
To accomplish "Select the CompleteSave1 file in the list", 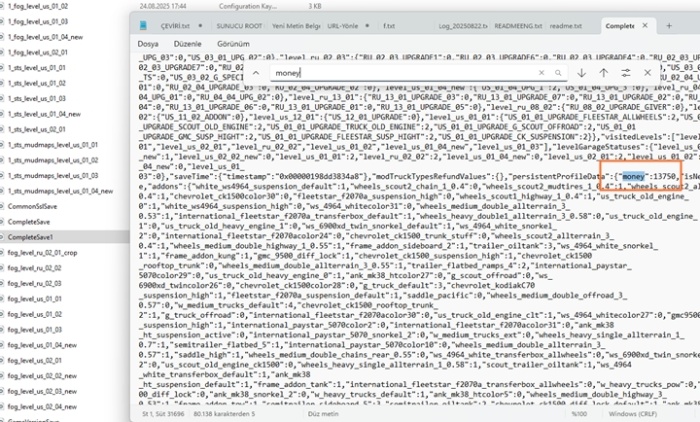I will [30, 238].
